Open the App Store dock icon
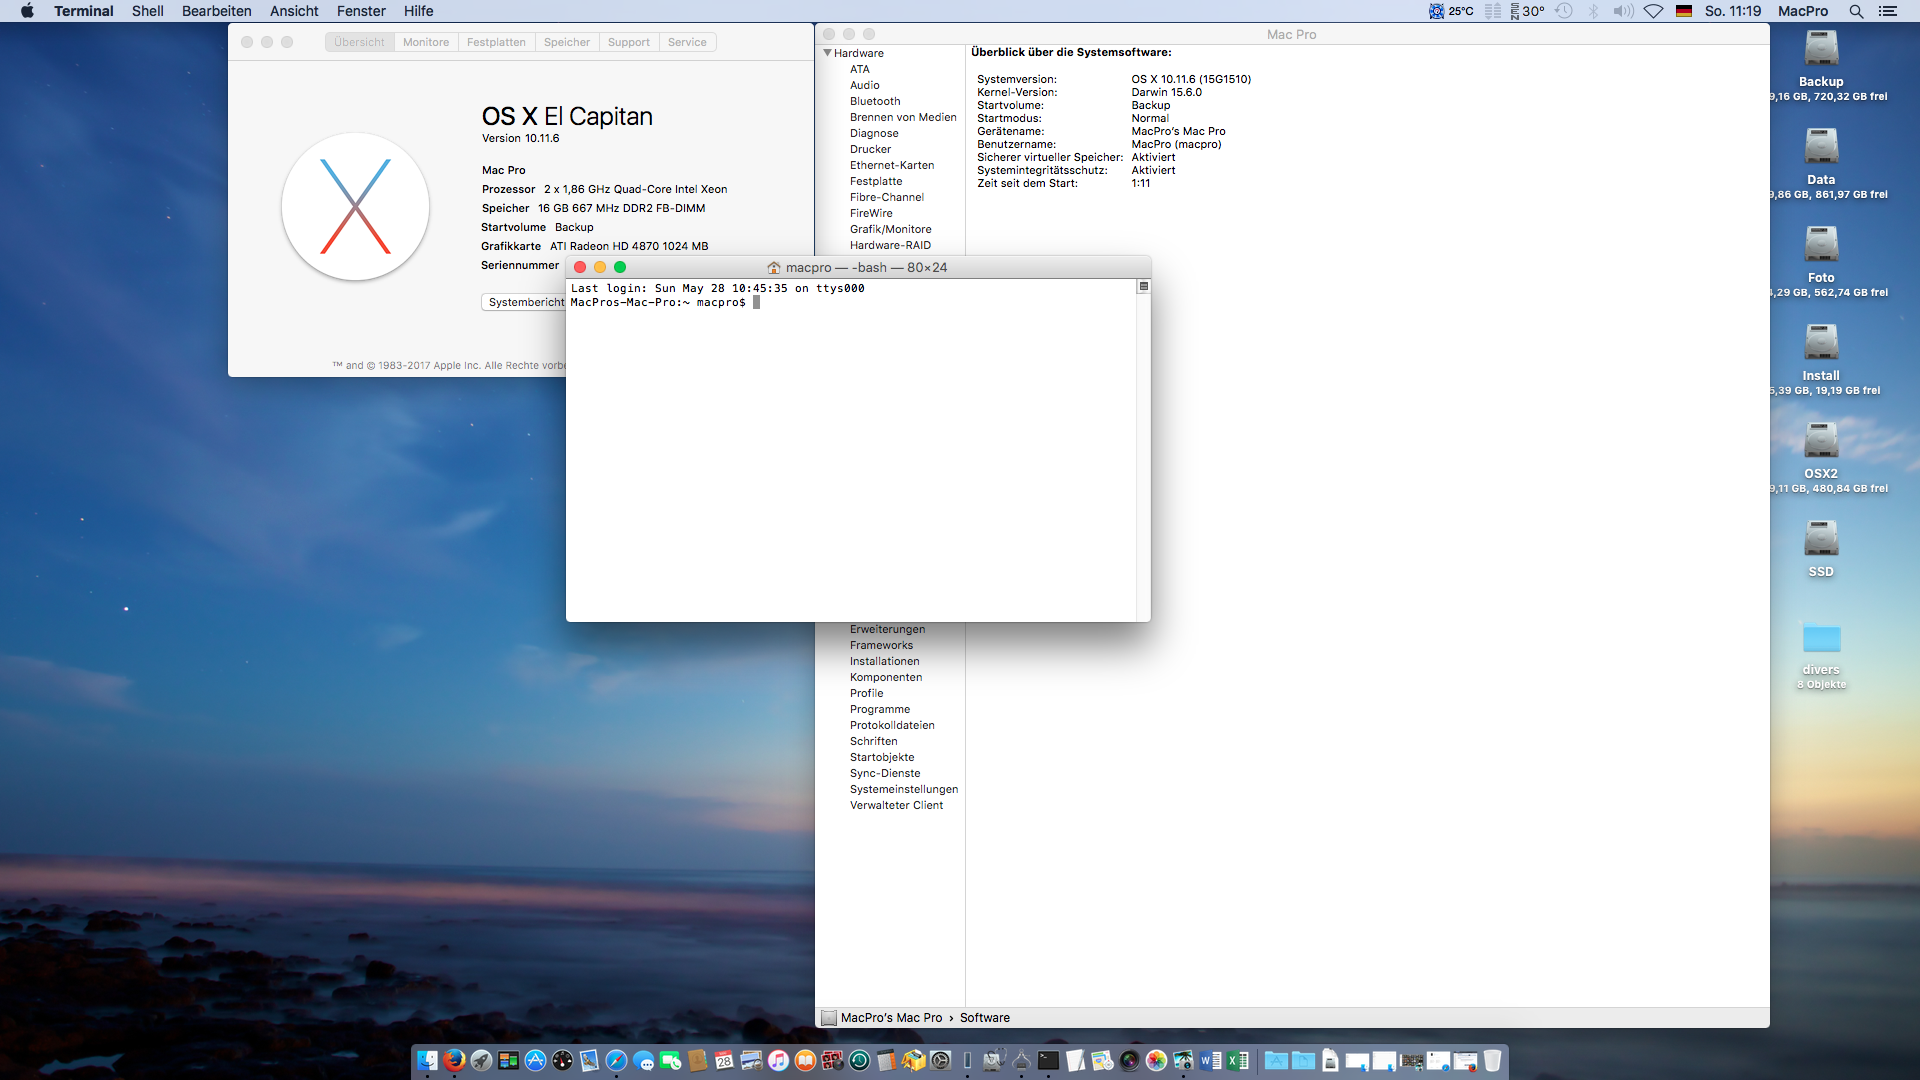Image resolution: width=1920 pixels, height=1080 pixels. 535,1060
